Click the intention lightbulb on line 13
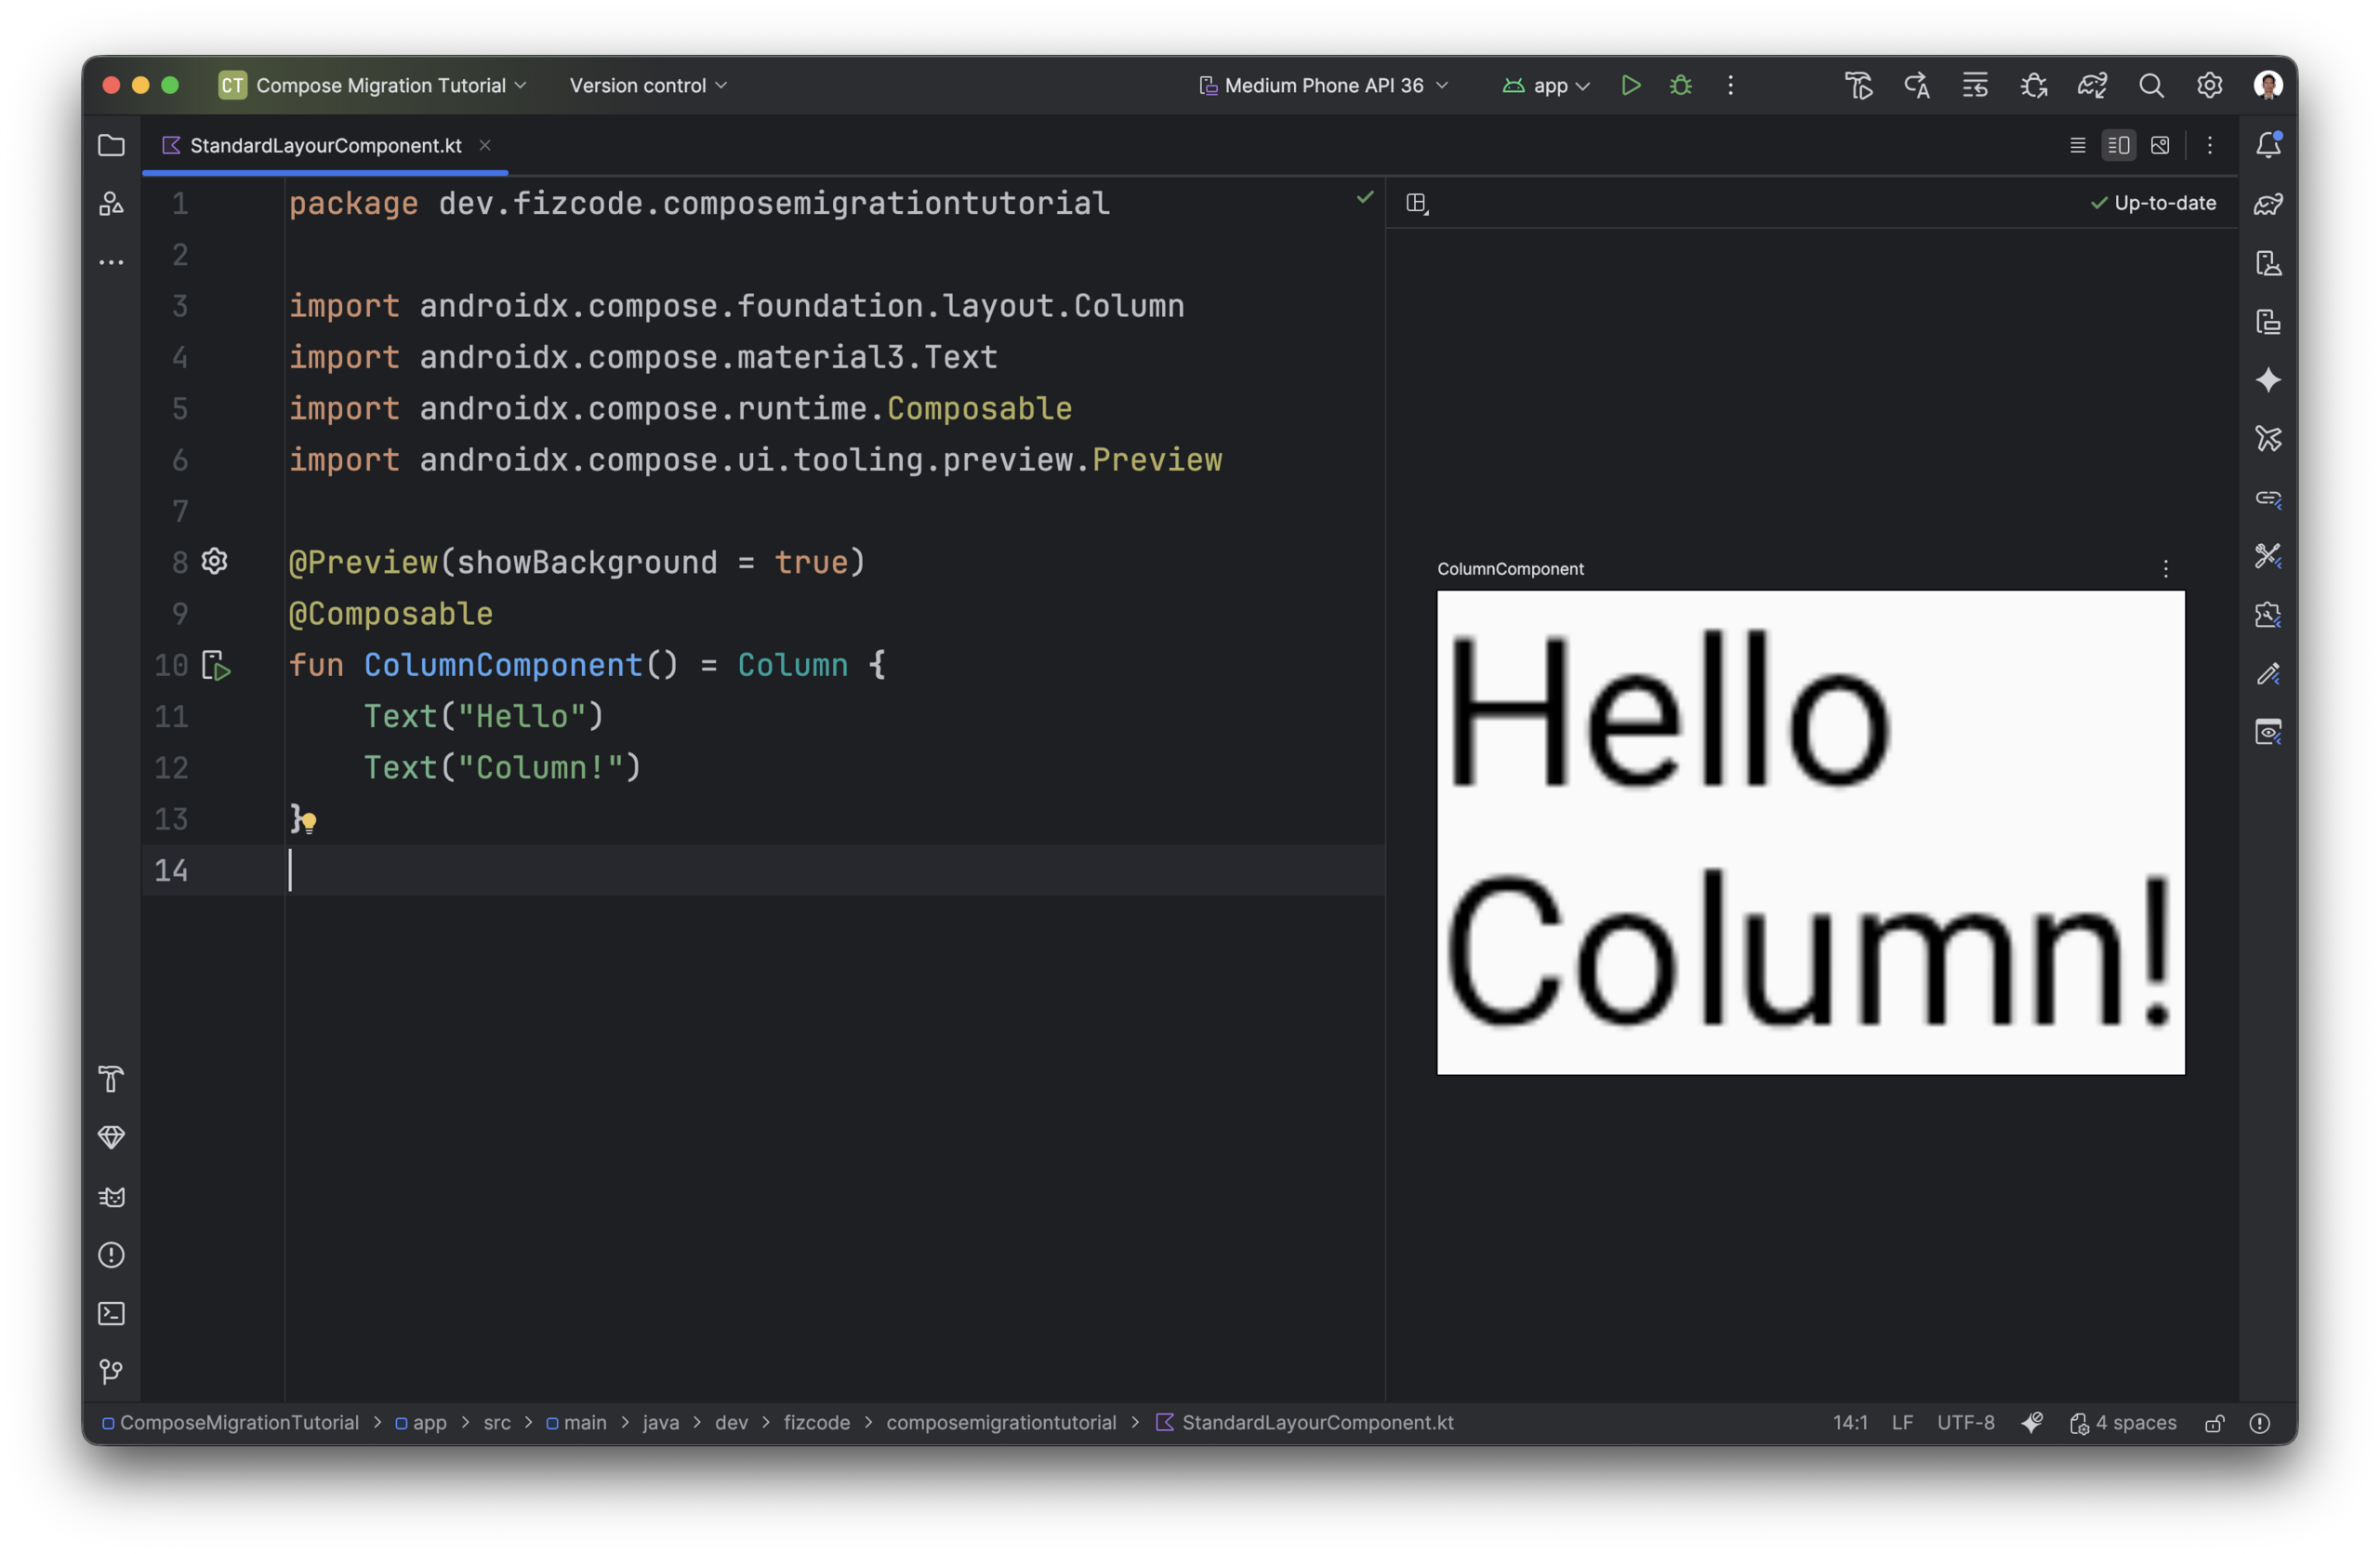The width and height of the screenshot is (2380, 1554). 309,822
